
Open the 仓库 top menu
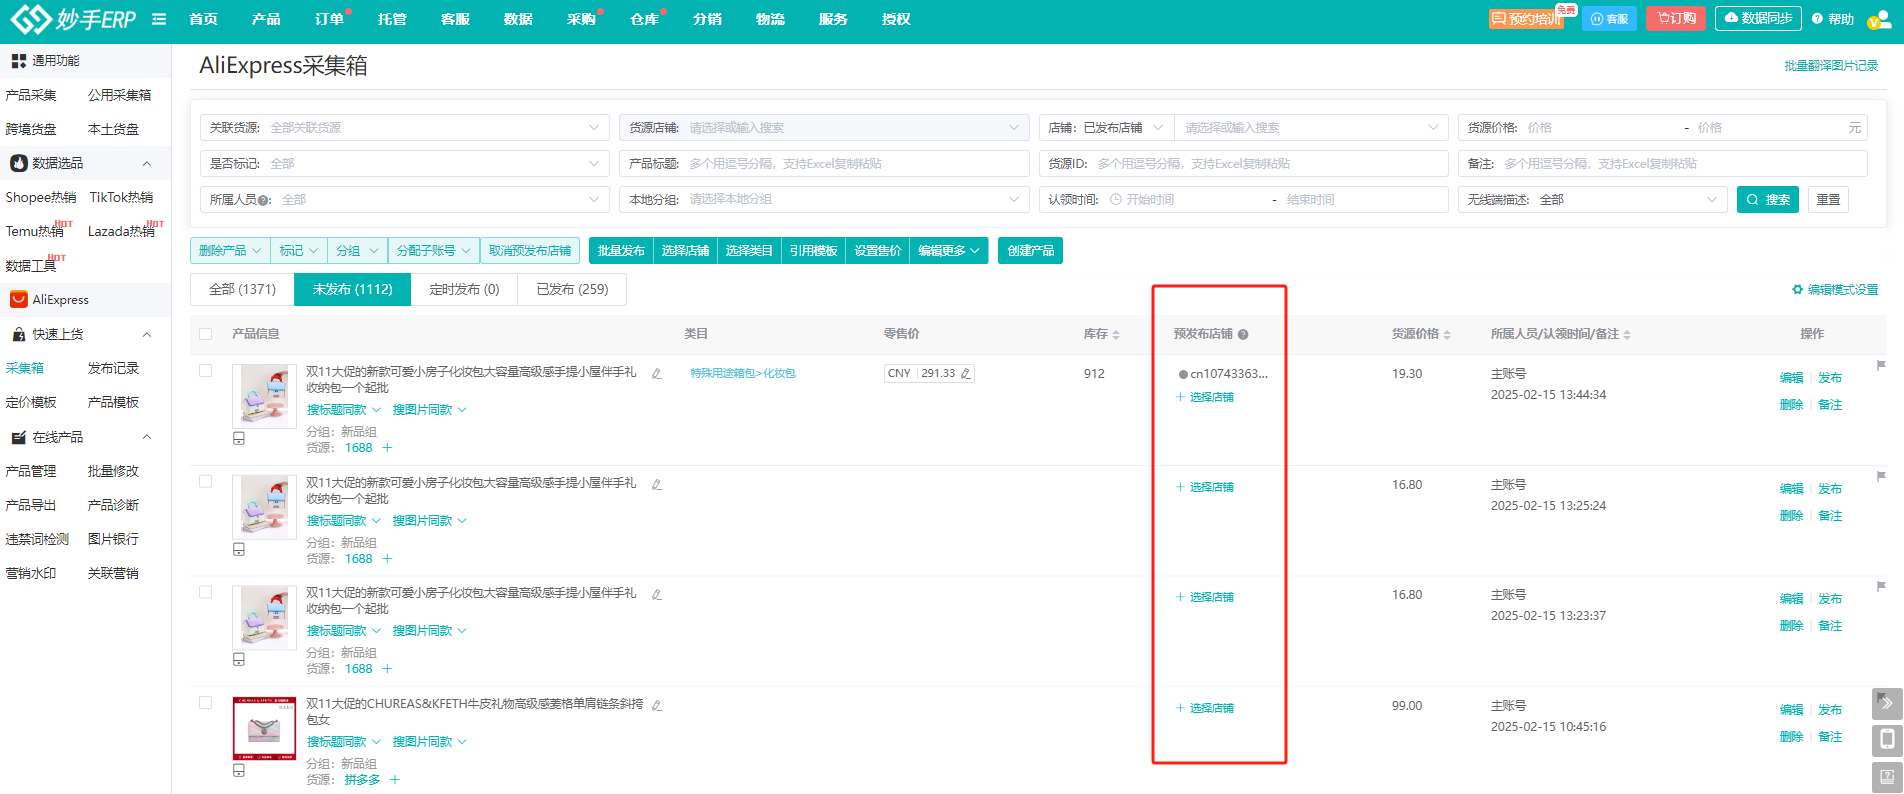tap(644, 19)
